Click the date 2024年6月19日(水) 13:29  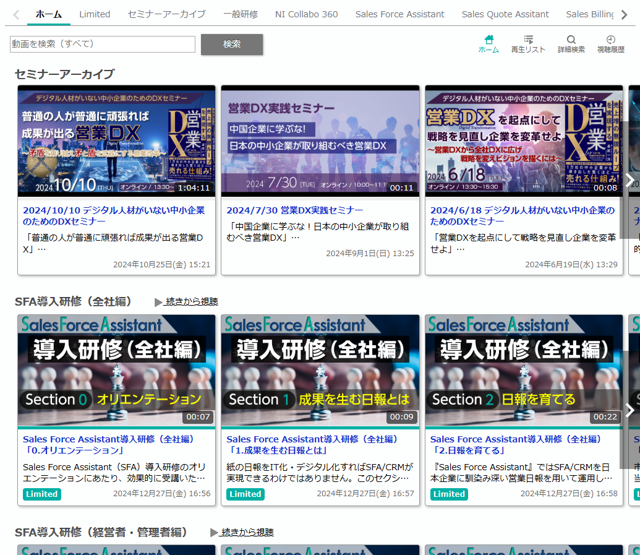pyautogui.click(x=571, y=264)
